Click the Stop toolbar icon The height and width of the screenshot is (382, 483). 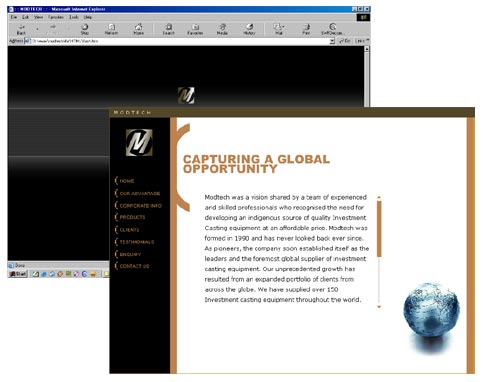pos(85,29)
